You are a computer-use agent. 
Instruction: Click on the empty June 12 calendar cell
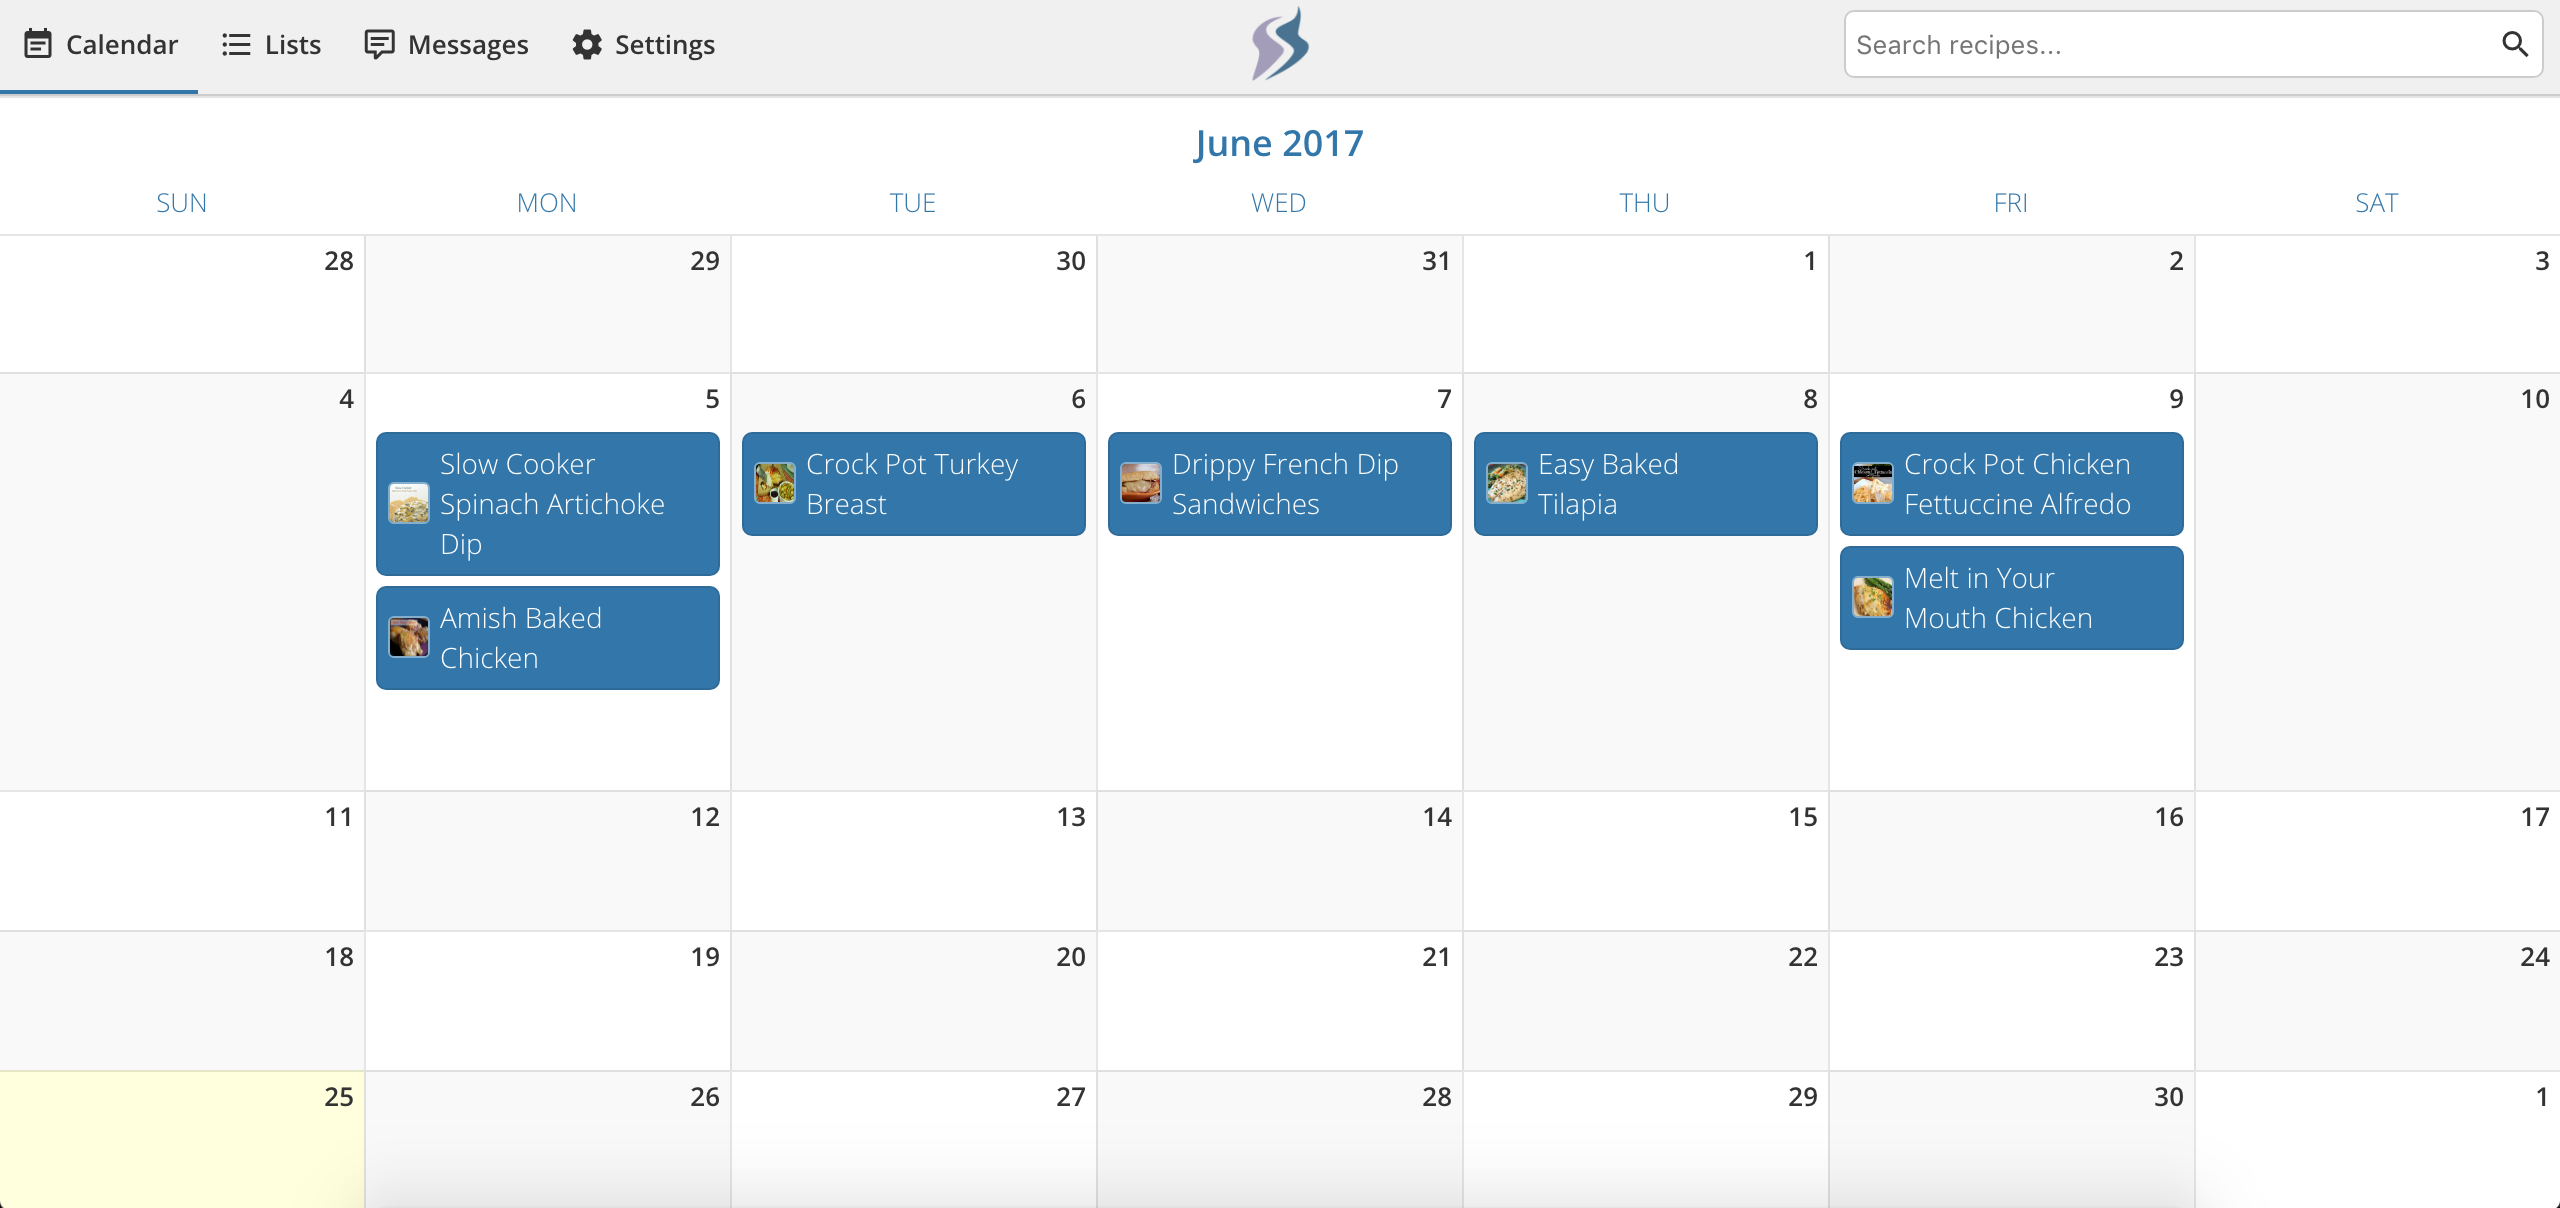[547, 867]
